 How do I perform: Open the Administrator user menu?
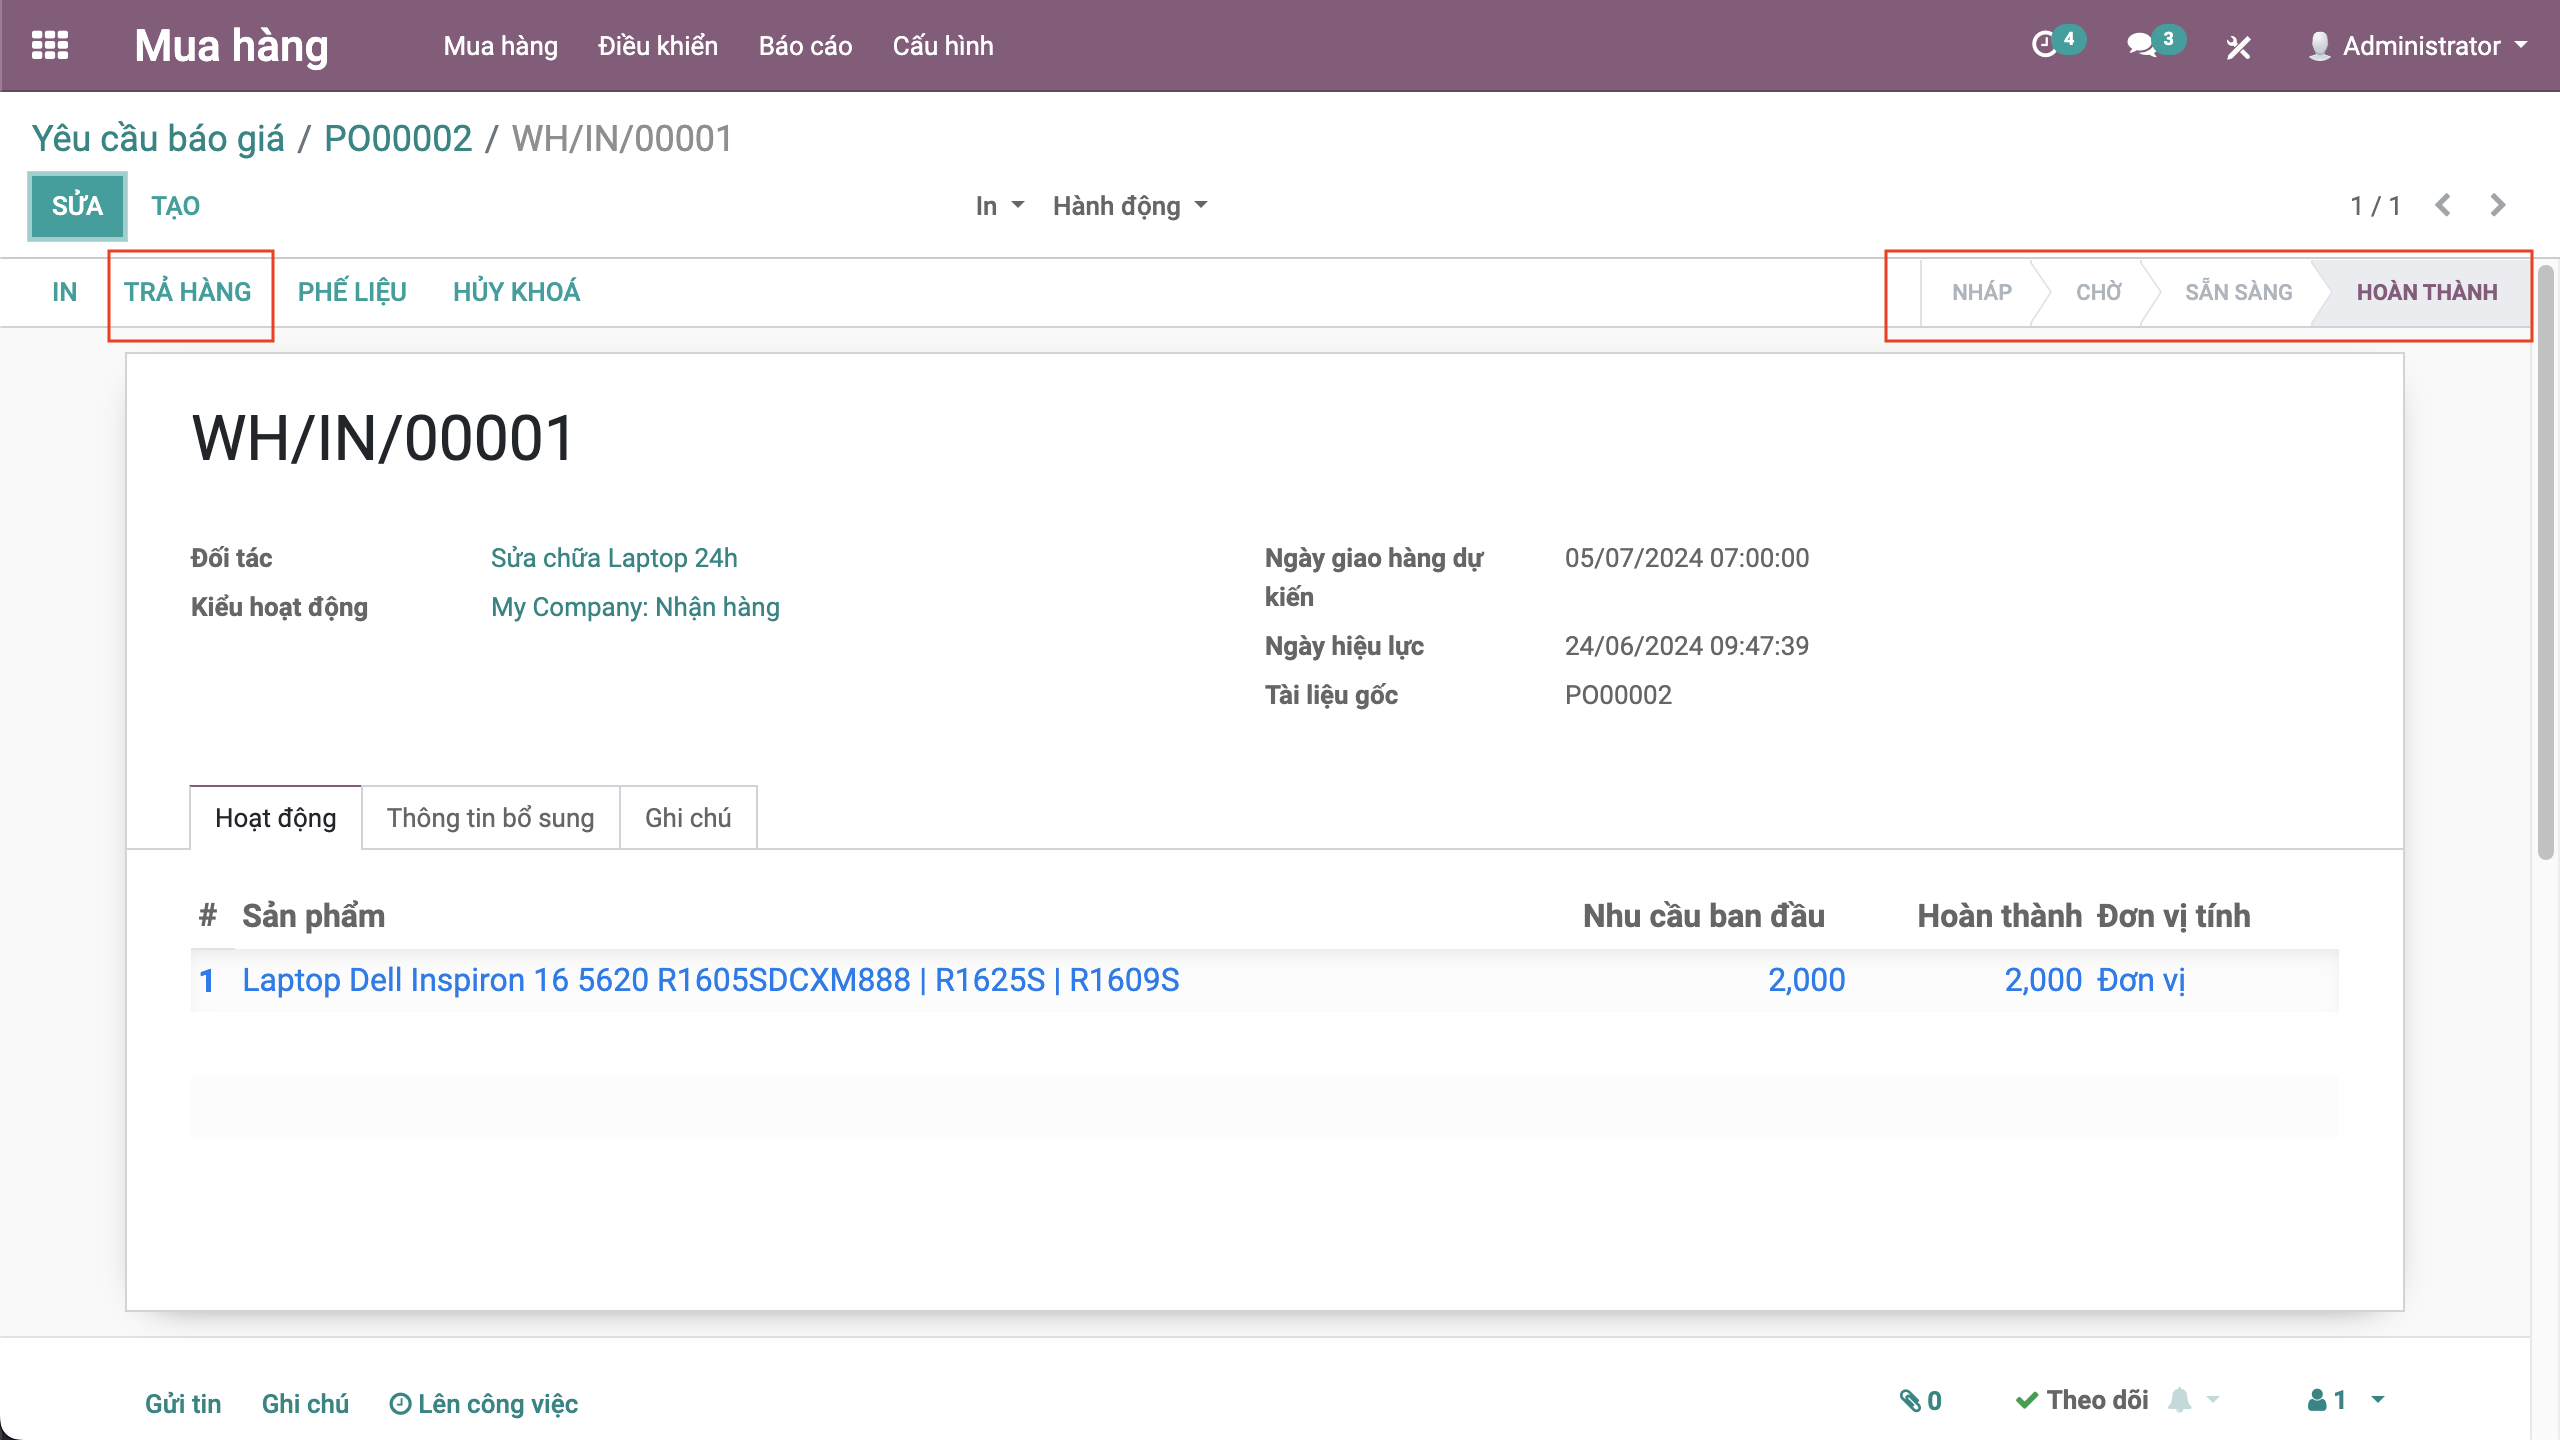tap(2419, 46)
